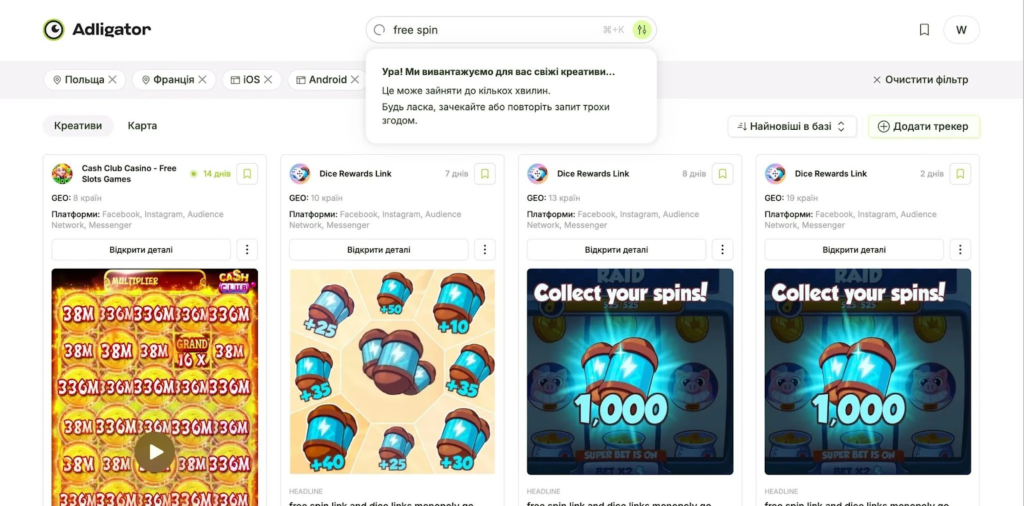This screenshot has width=1024, height=506.
Task: Open more options for Cash Club Casino card
Action: (x=247, y=249)
